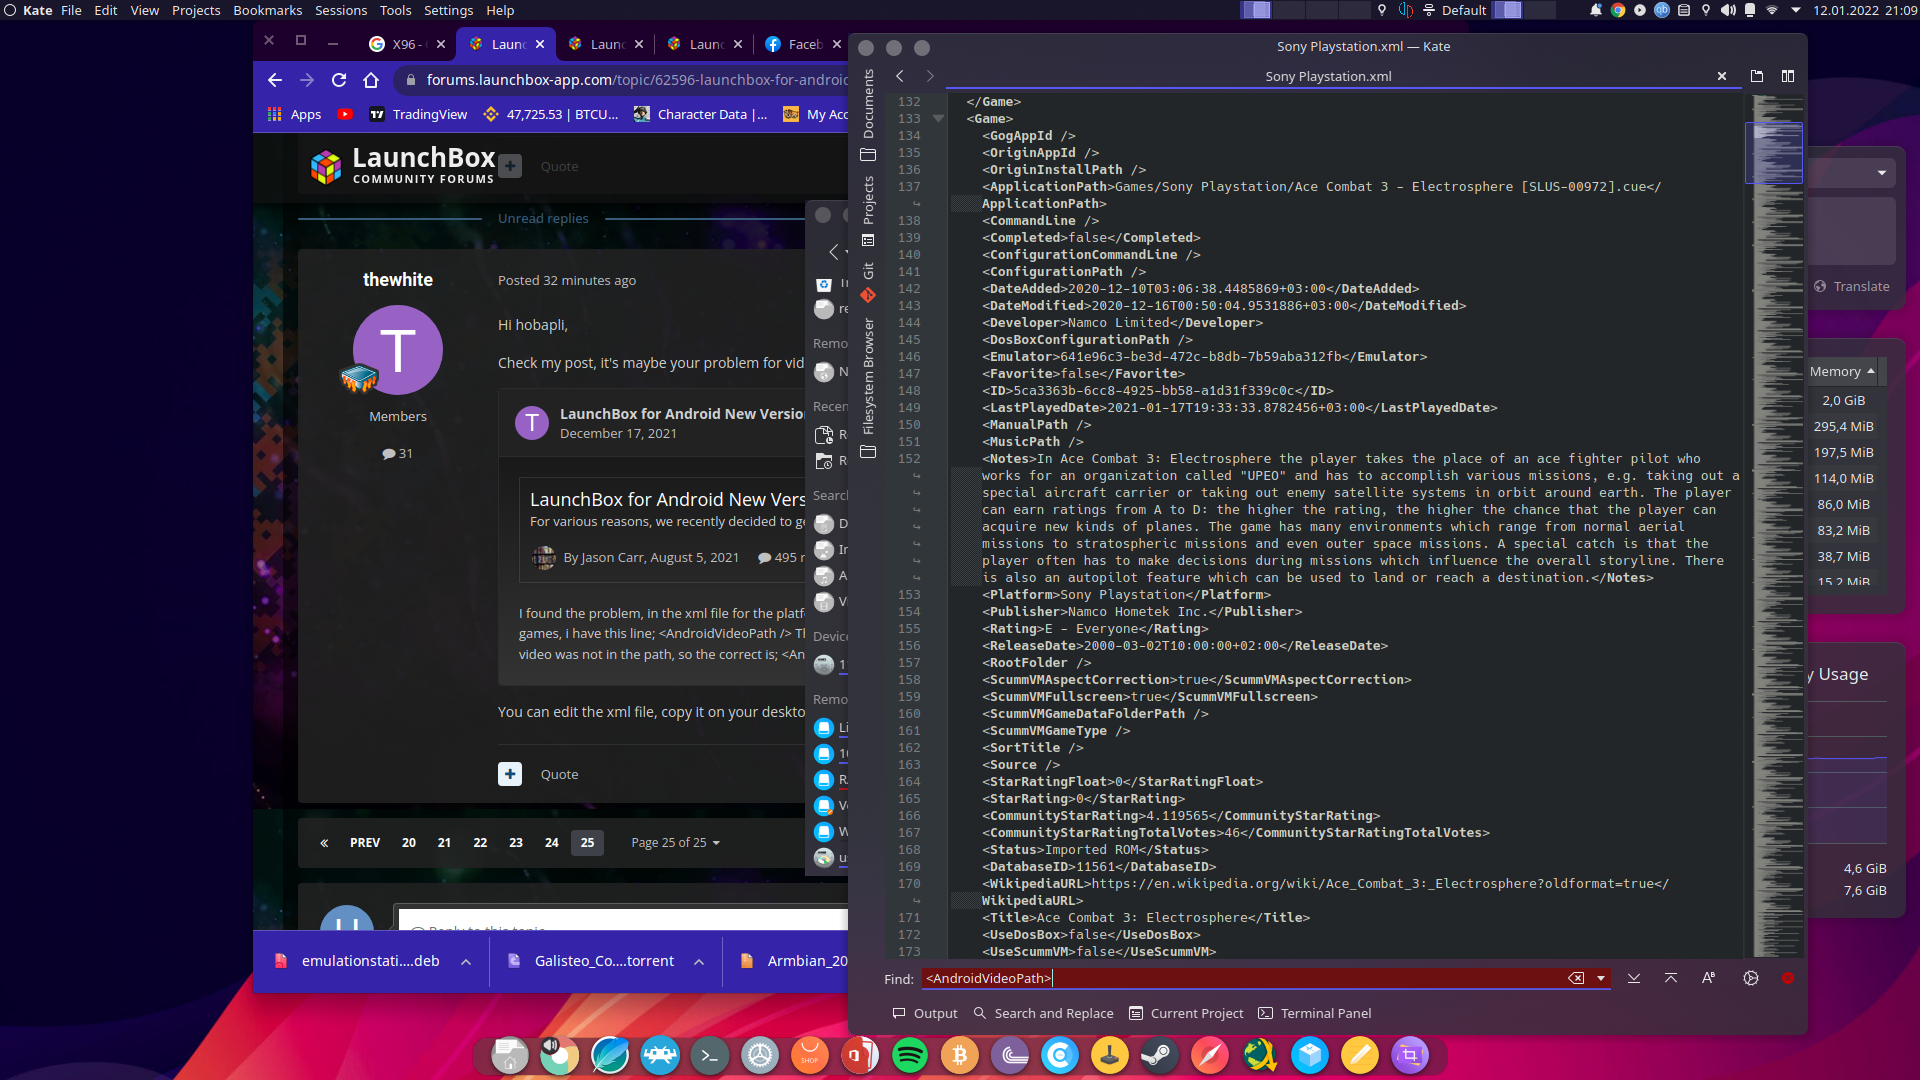Open emulationstation deb download options
Screen dimensions: 1920x1080
pos(466,961)
